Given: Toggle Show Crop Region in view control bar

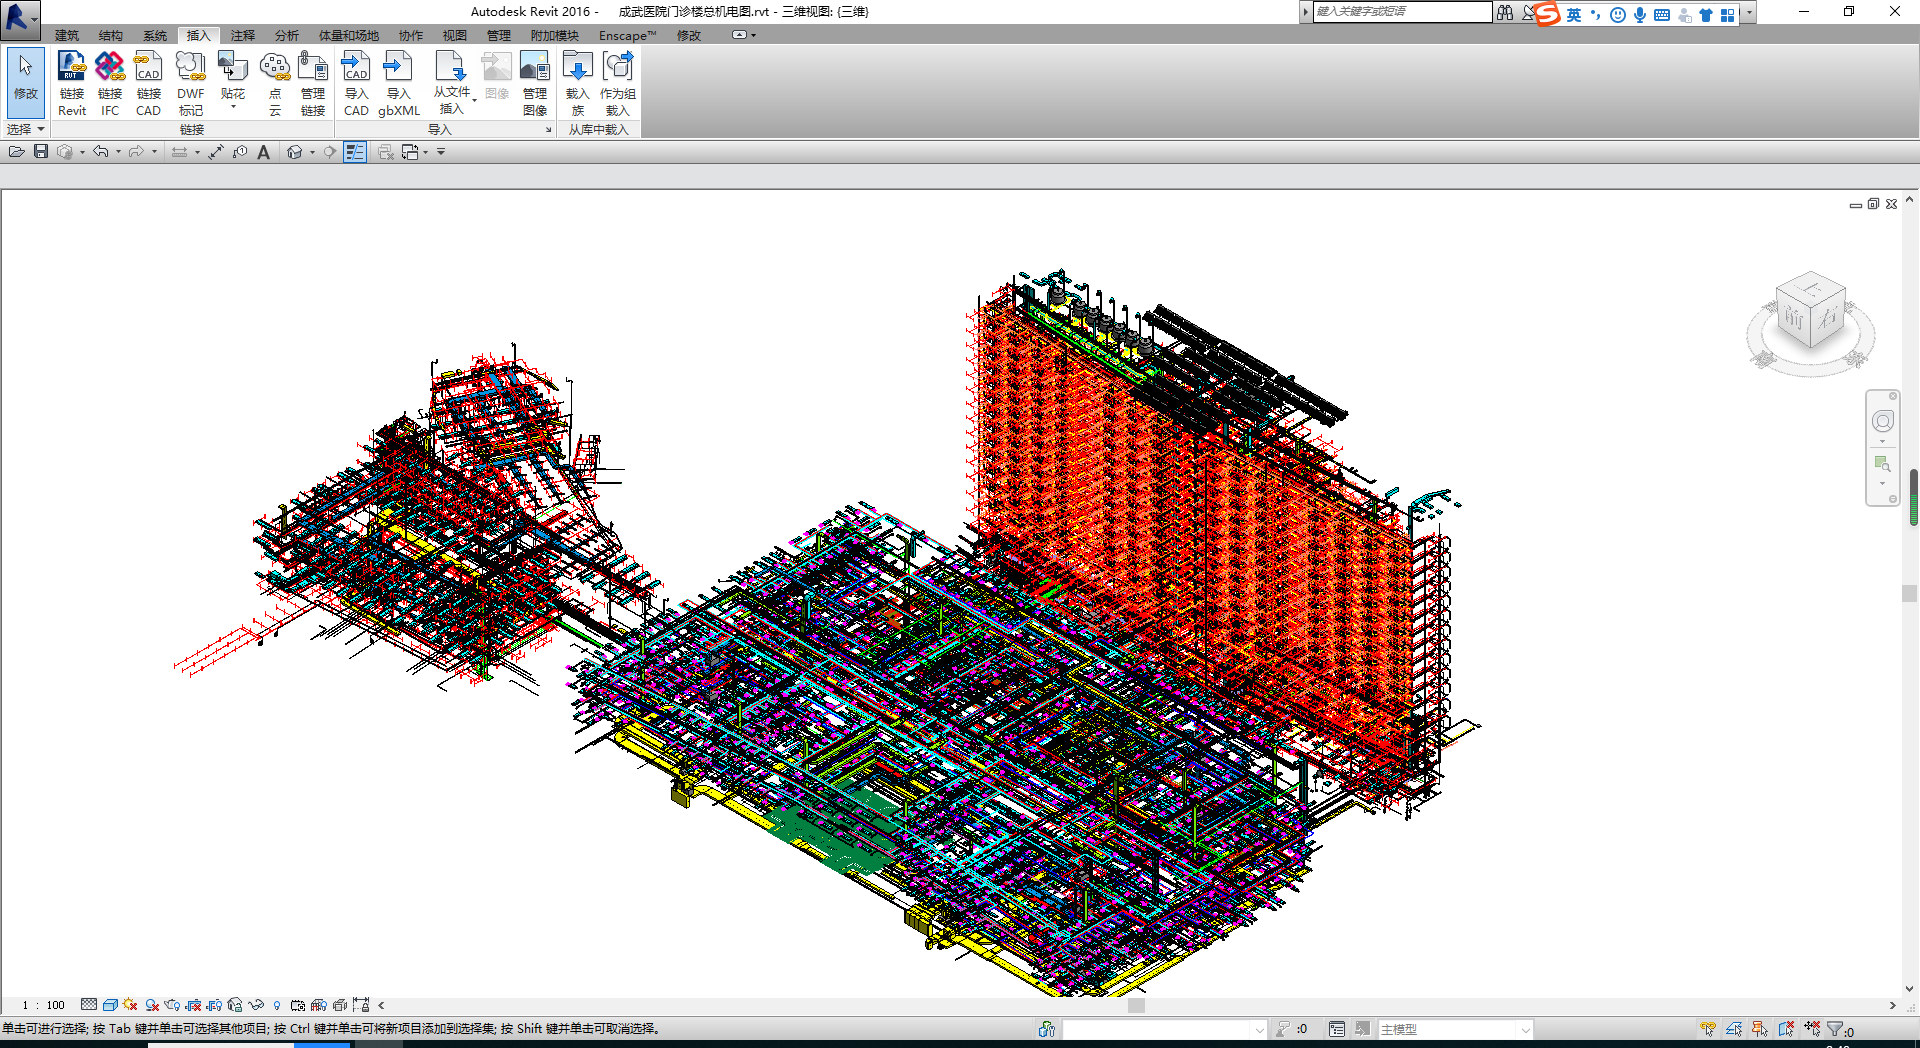Looking at the screenshot, I should (x=214, y=1005).
